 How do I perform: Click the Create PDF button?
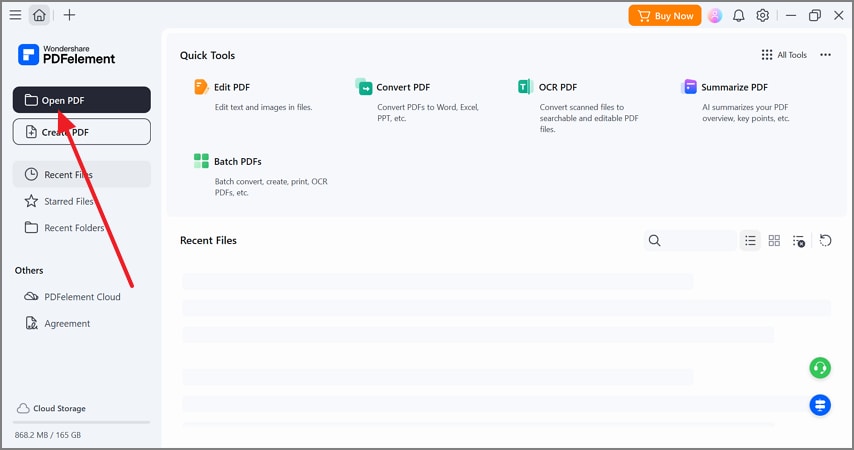click(82, 132)
